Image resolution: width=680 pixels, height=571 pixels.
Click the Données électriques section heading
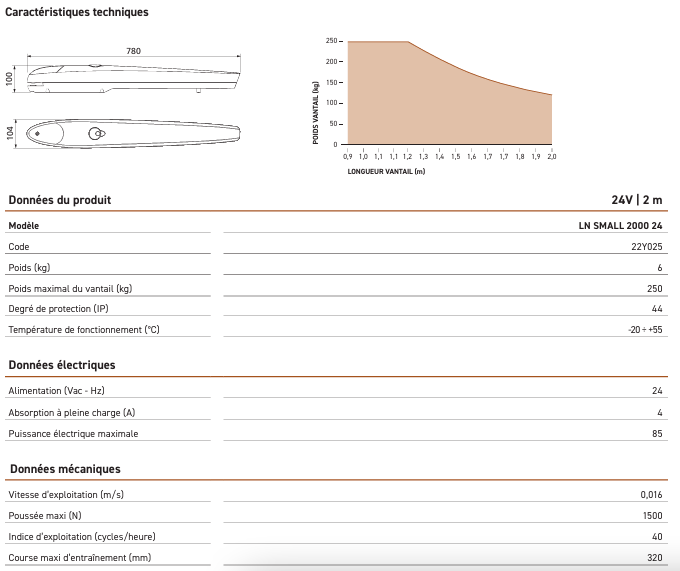click(x=62, y=365)
